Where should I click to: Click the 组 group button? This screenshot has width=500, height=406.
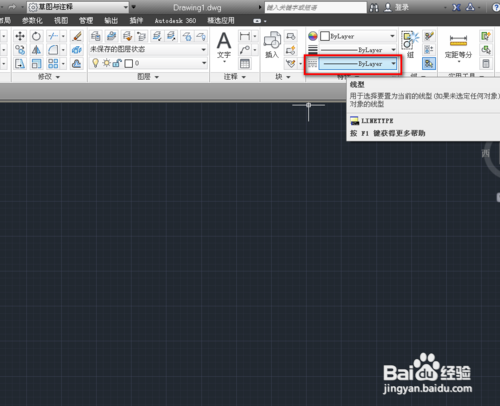click(x=410, y=45)
